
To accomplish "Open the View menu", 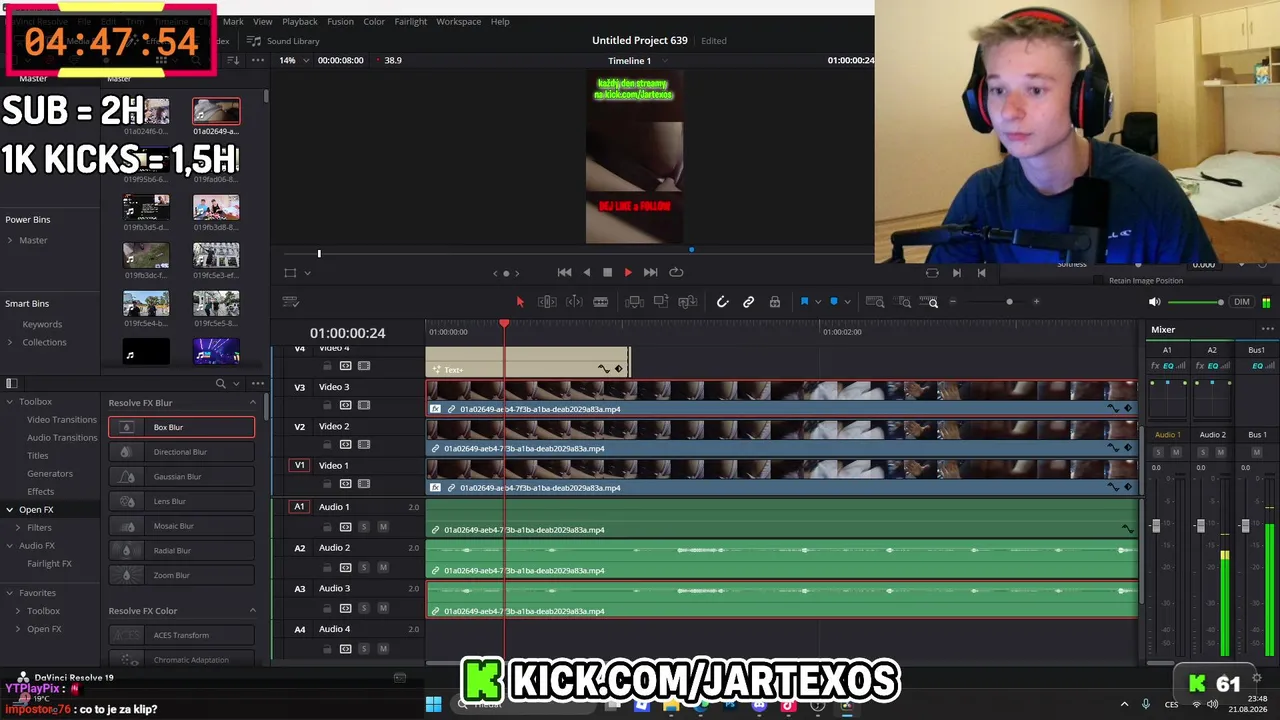I will pyautogui.click(x=262, y=21).
